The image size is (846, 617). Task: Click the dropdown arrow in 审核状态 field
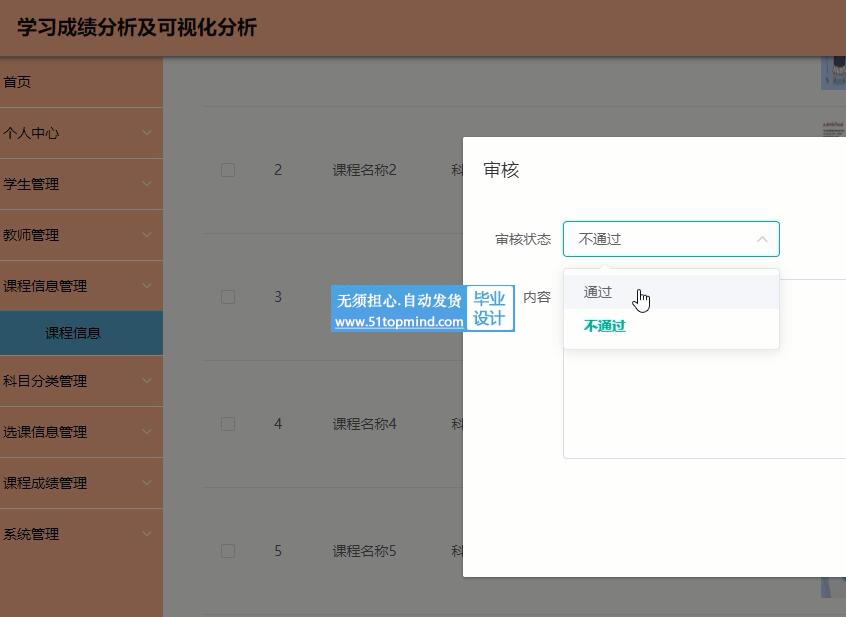tap(762, 239)
